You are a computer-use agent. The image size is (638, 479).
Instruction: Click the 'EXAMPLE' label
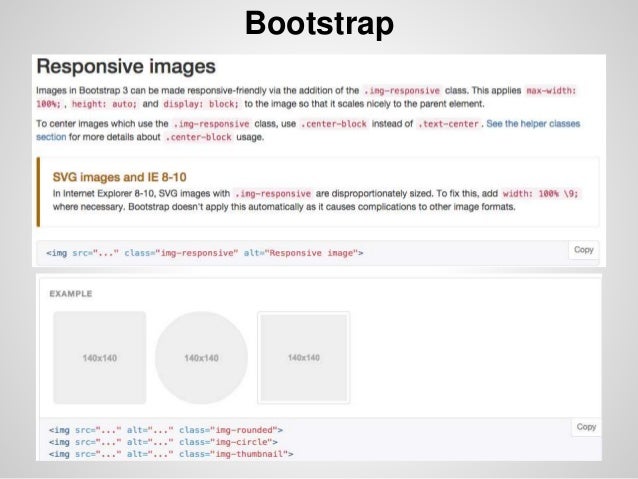71,294
